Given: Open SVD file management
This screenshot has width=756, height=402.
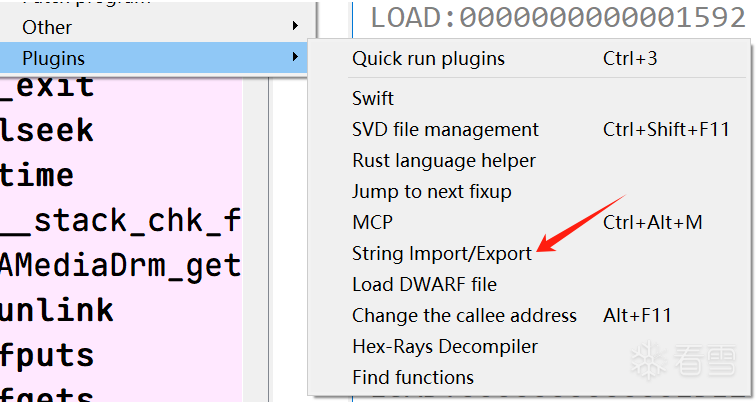Looking at the screenshot, I should pos(445,129).
